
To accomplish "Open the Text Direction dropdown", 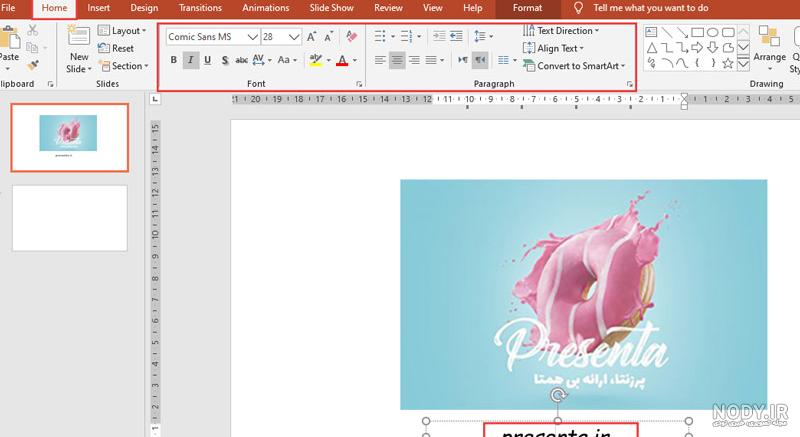I will coord(561,31).
